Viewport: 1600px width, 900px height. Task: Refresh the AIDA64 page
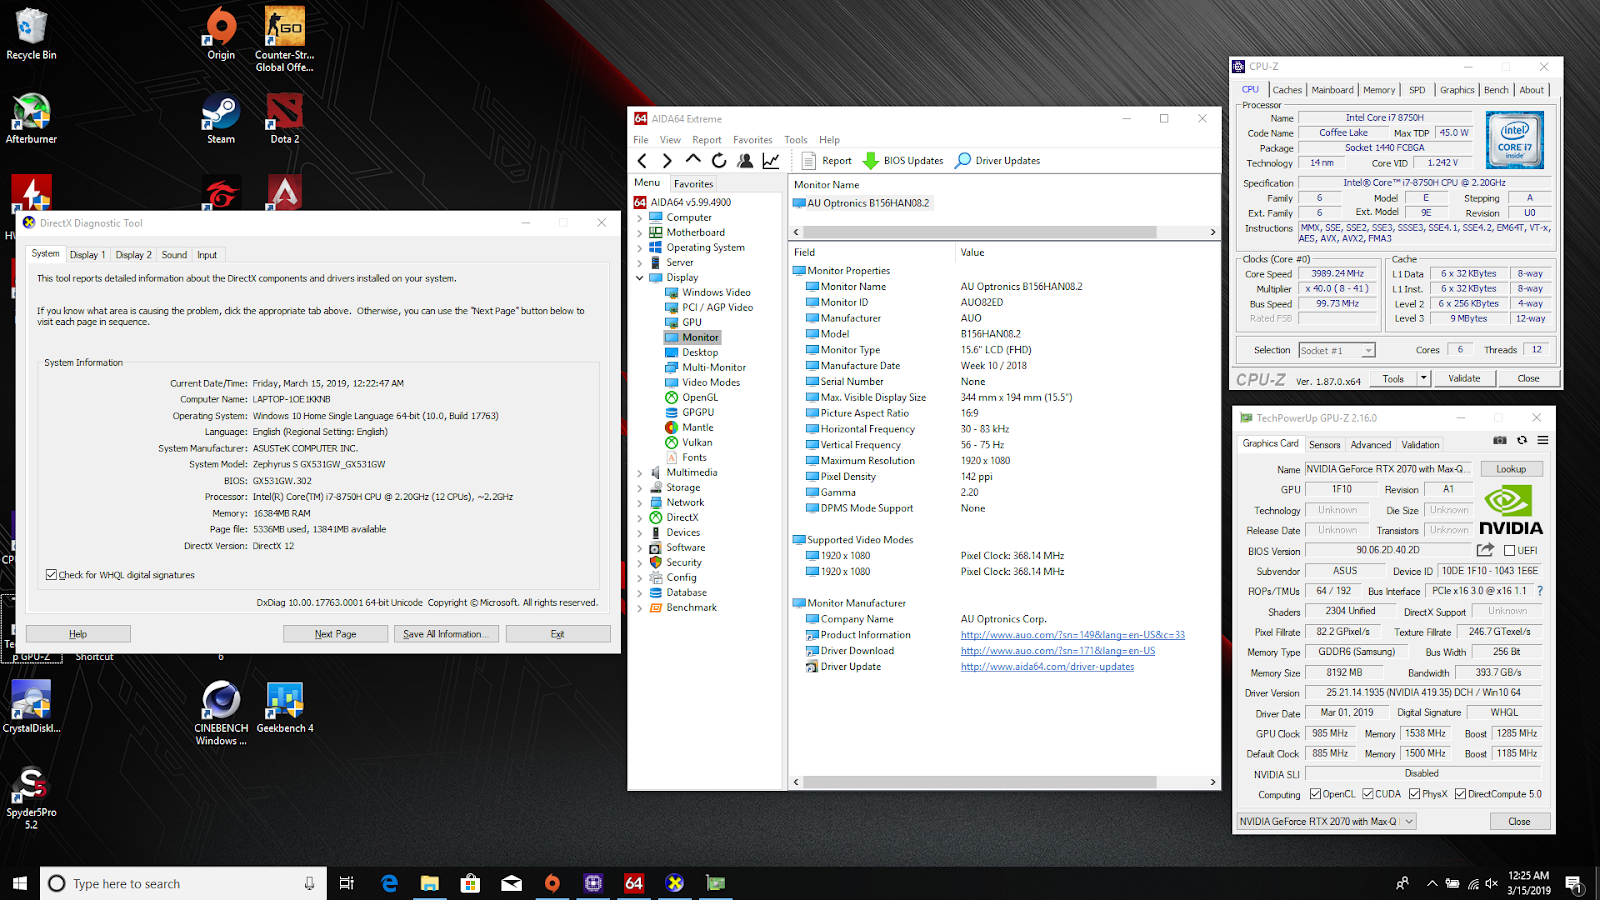719,161
